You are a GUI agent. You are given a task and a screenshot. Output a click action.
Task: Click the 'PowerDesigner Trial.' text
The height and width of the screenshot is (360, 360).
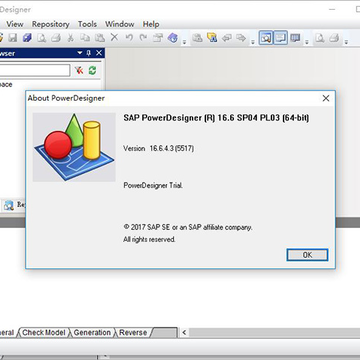tap(153, 185)
